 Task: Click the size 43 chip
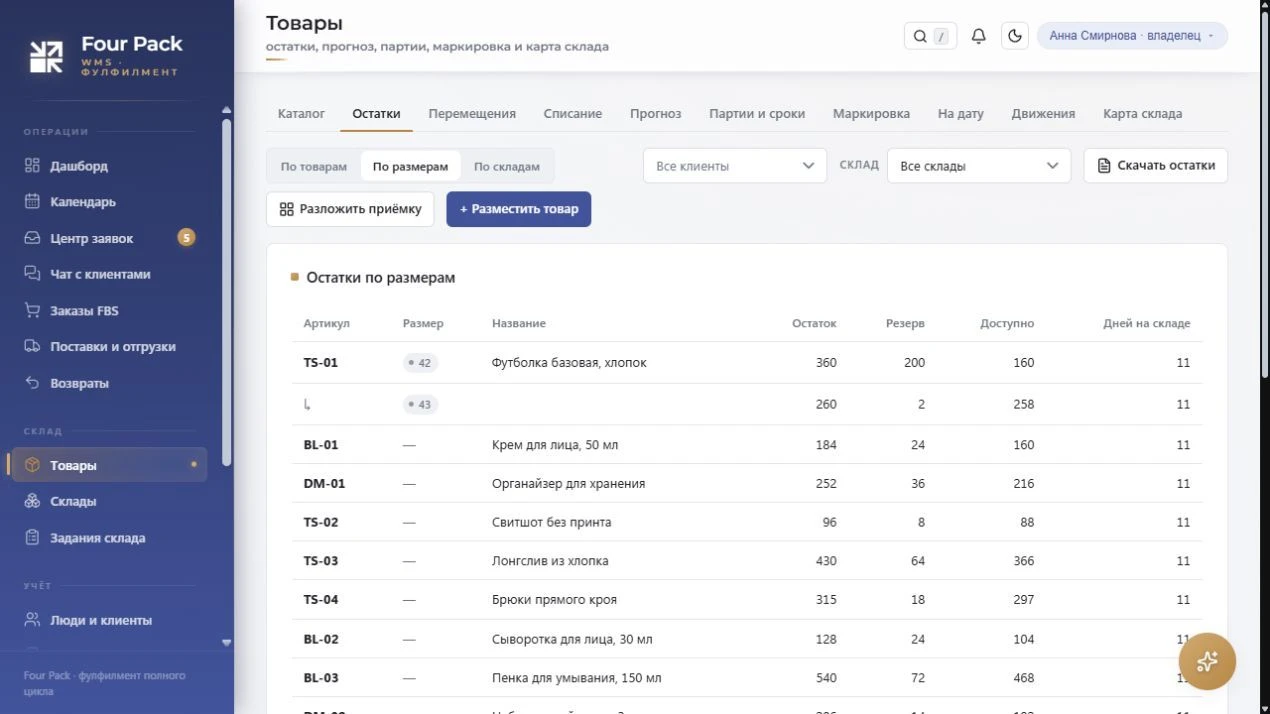[x=420, y=405]
